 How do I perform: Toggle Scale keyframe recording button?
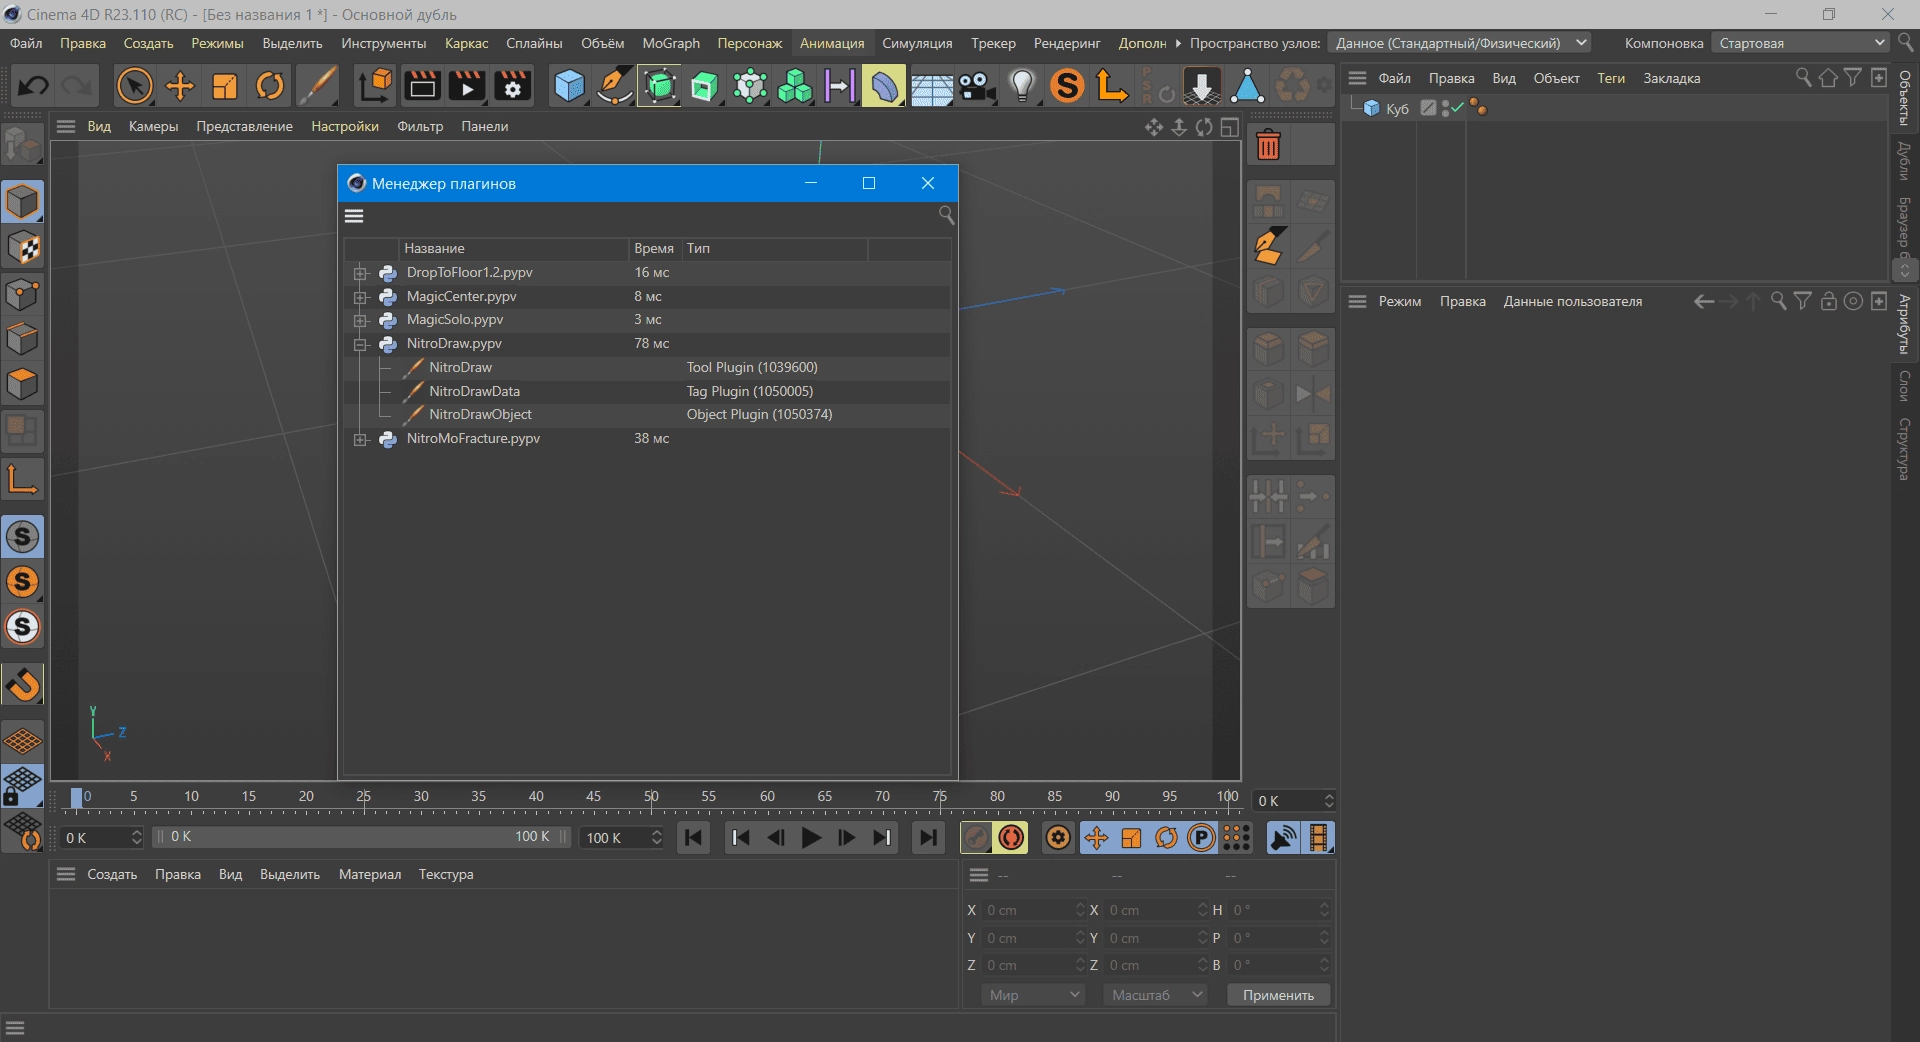(1131, 838)
